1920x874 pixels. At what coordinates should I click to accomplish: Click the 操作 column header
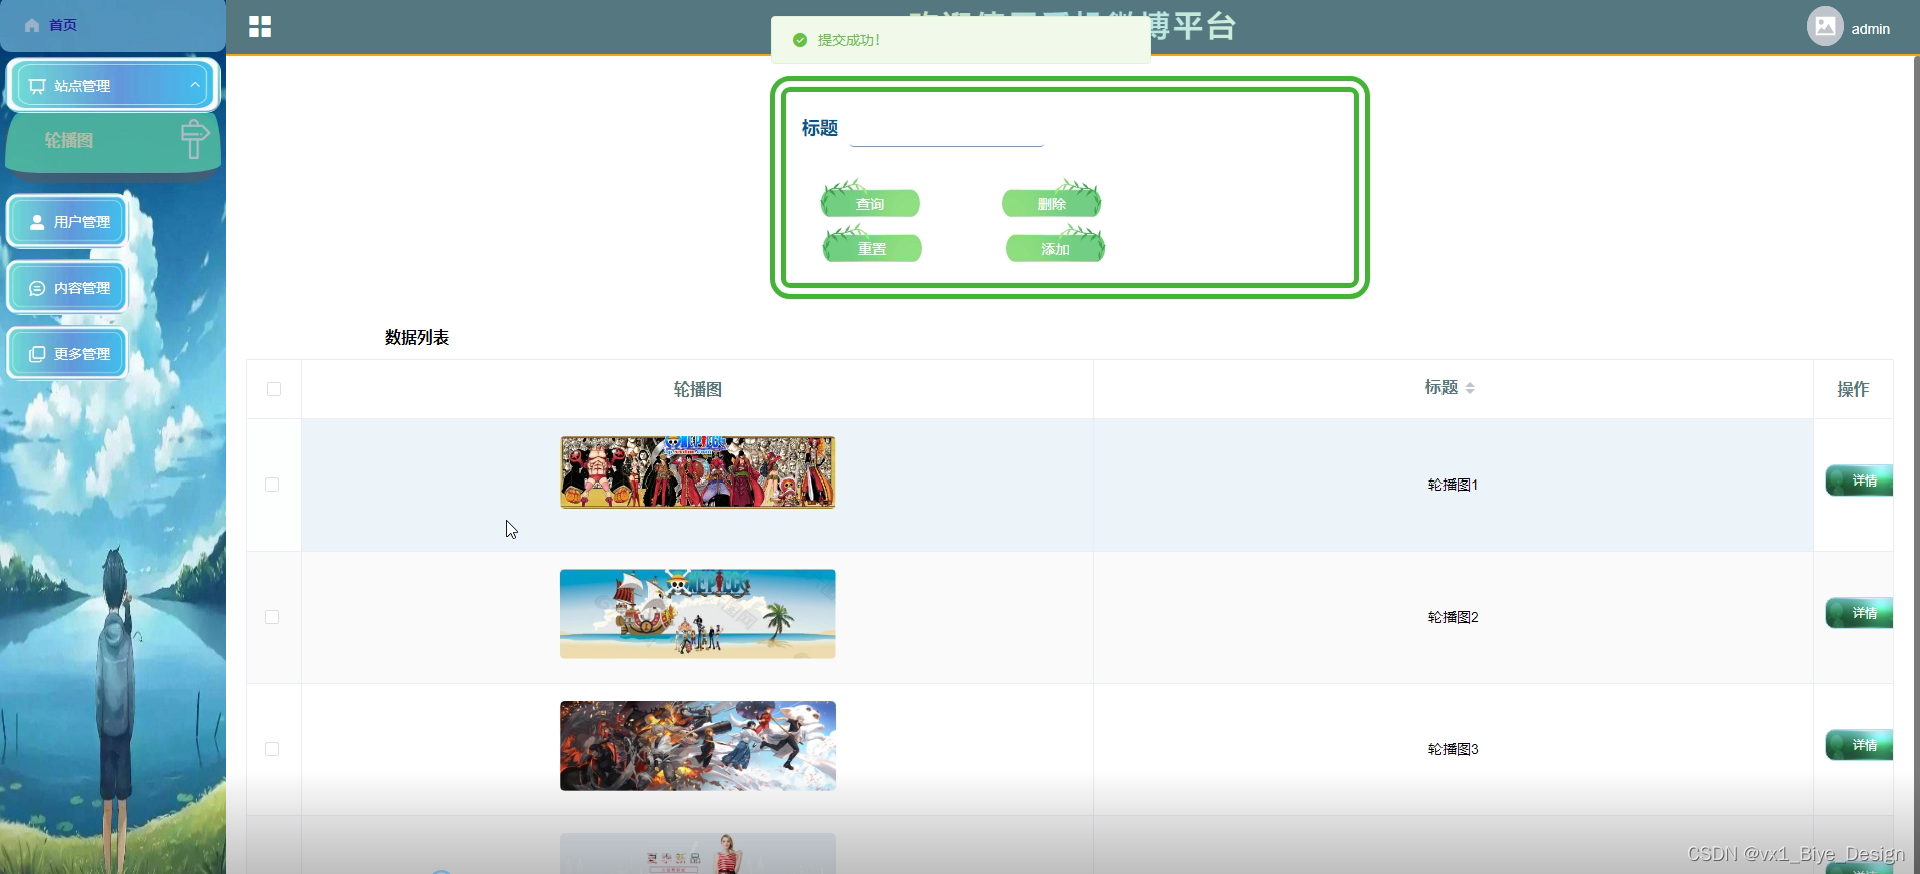(1853, 389)
